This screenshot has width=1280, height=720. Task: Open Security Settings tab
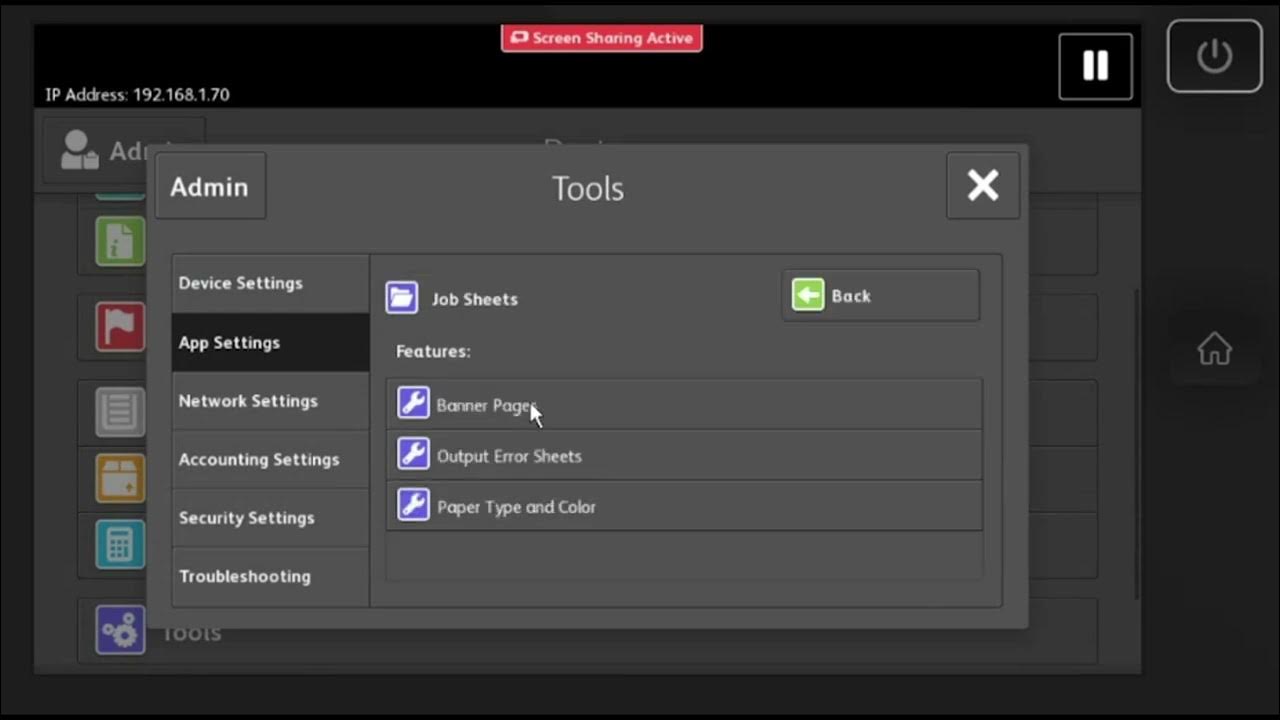[270, 518]
